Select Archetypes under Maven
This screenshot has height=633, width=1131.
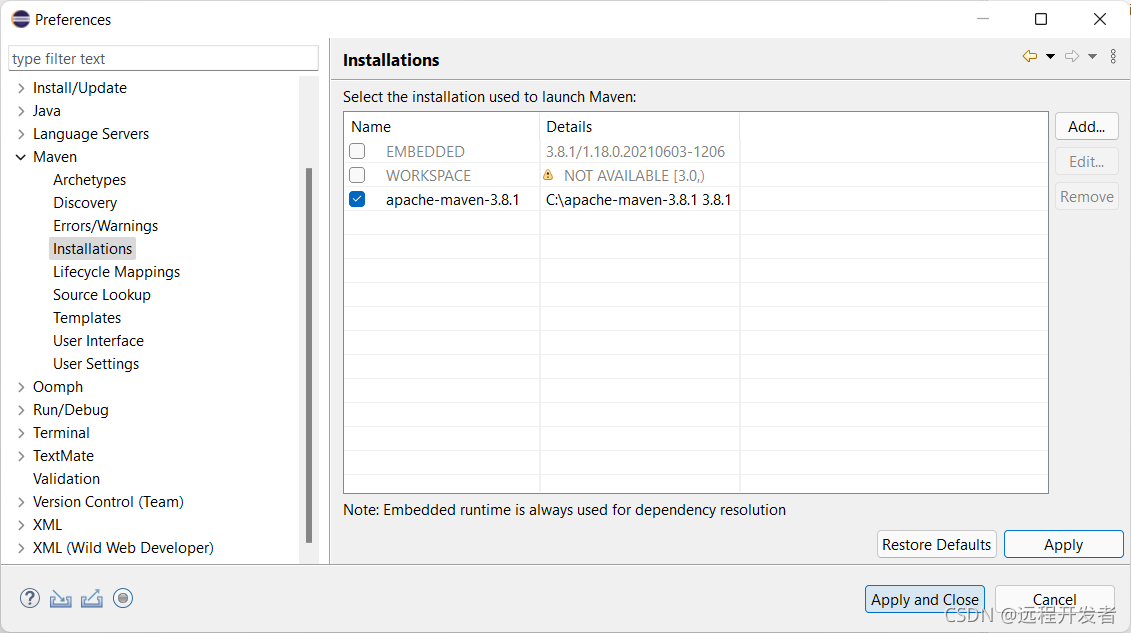[x=89, y=180]
